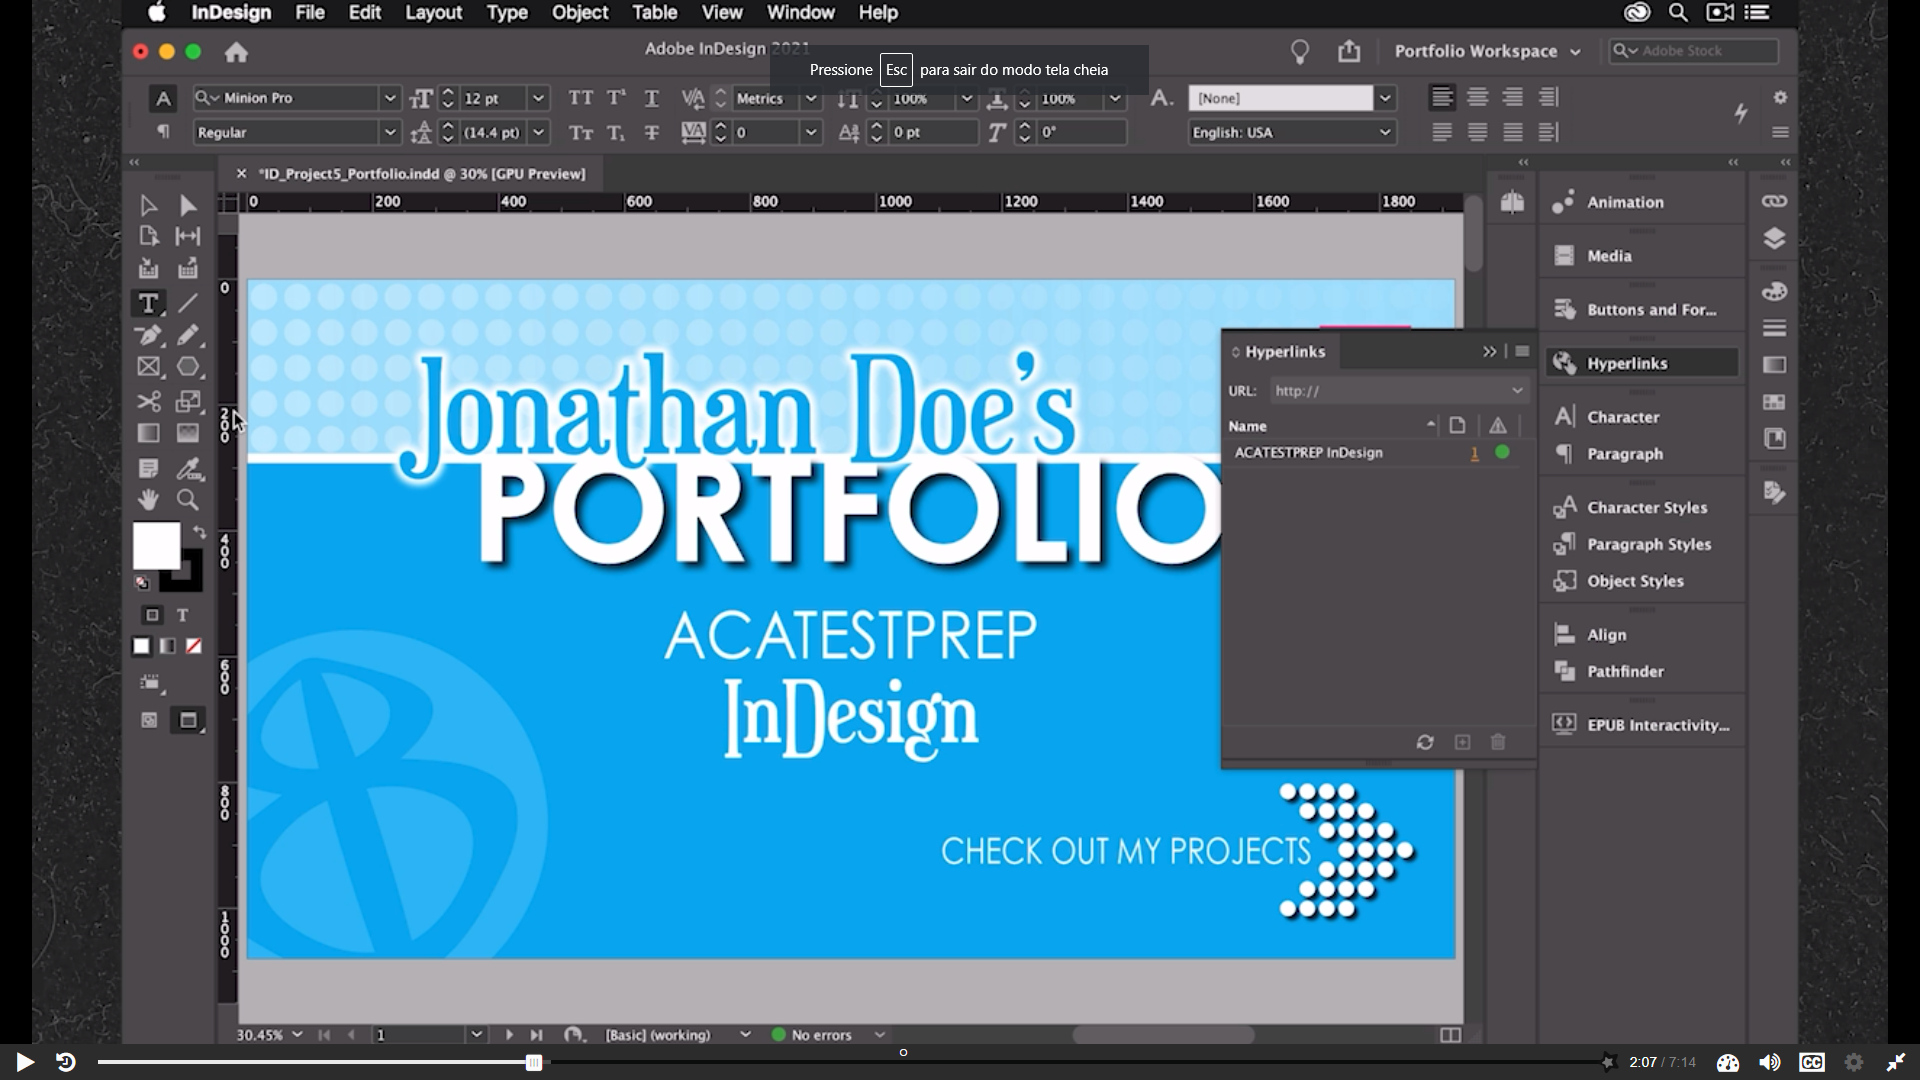This screenshot has width=1920, height=1080.
Task: Select the Rectangle Frame tool
Action: click(148, 367)
